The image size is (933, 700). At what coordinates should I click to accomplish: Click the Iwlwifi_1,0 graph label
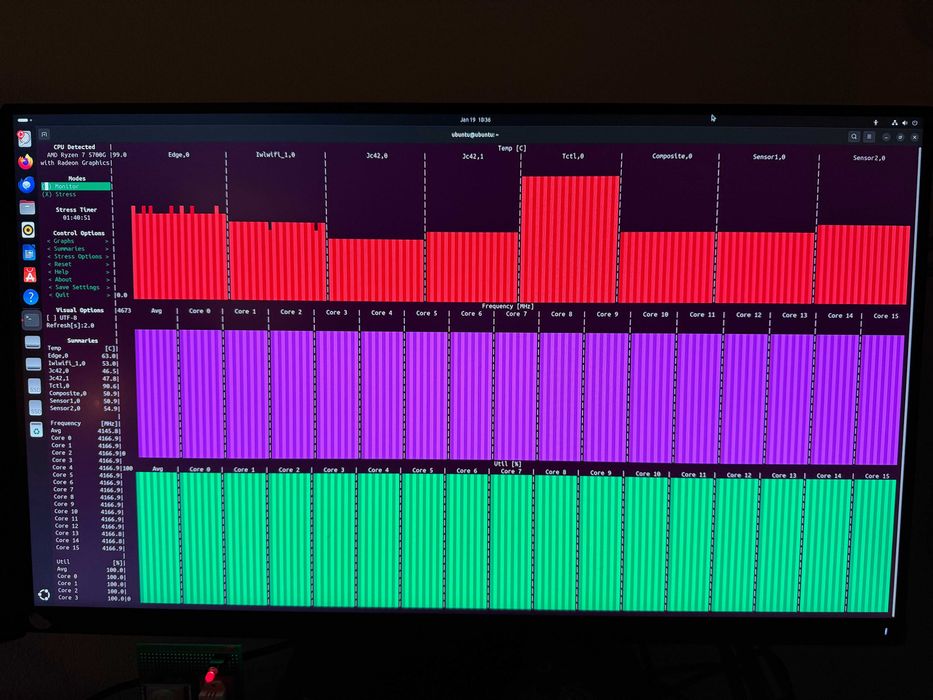(x=275, y=155)
